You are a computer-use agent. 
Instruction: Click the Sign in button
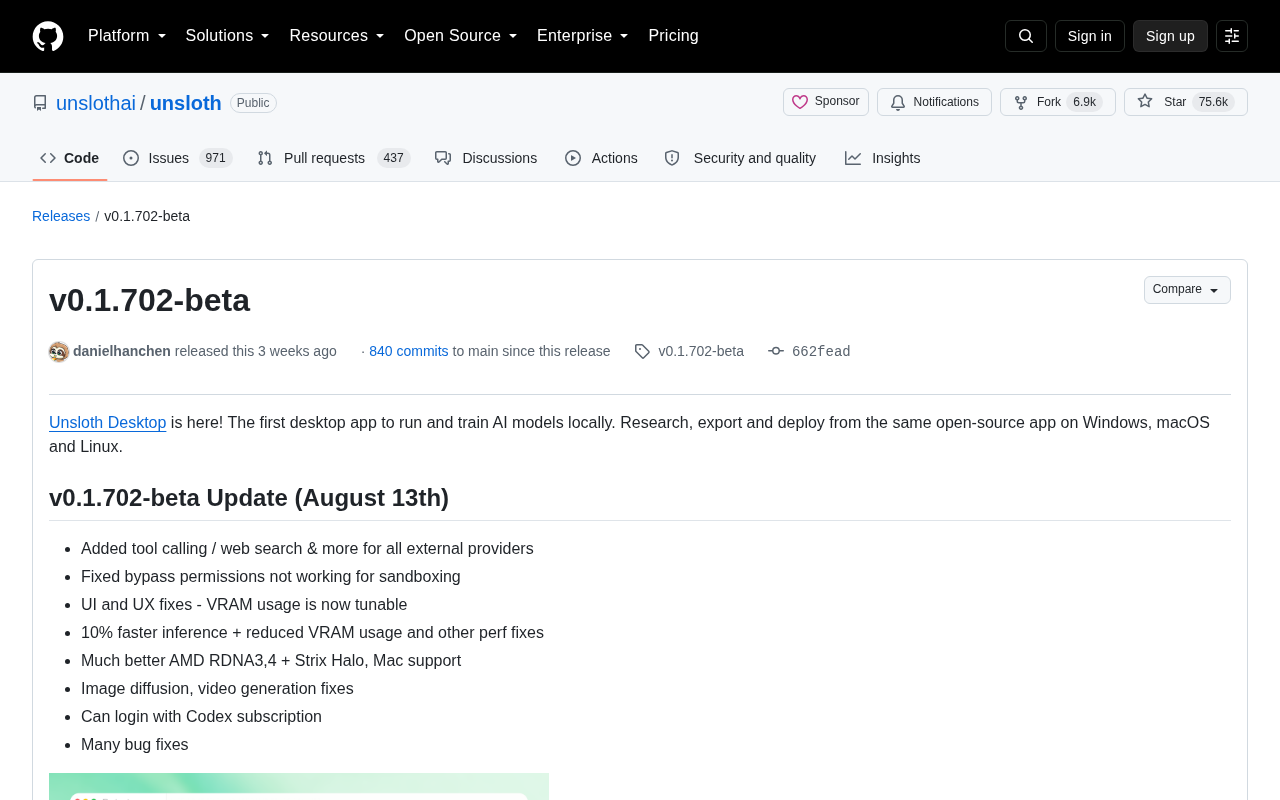point(1090,36)
